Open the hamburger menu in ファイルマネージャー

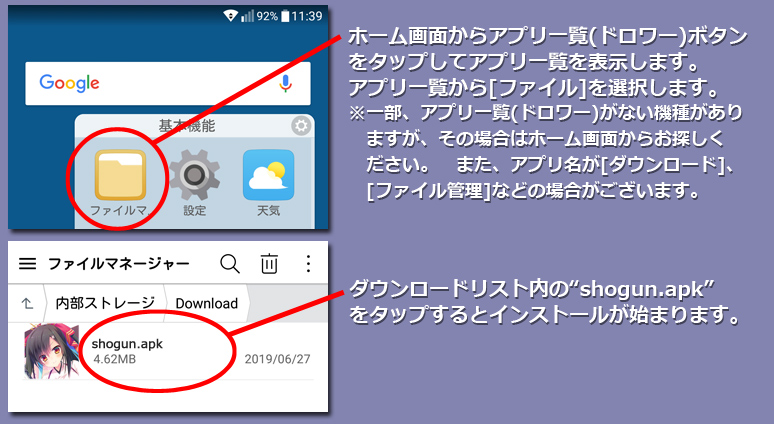[28, 264]
